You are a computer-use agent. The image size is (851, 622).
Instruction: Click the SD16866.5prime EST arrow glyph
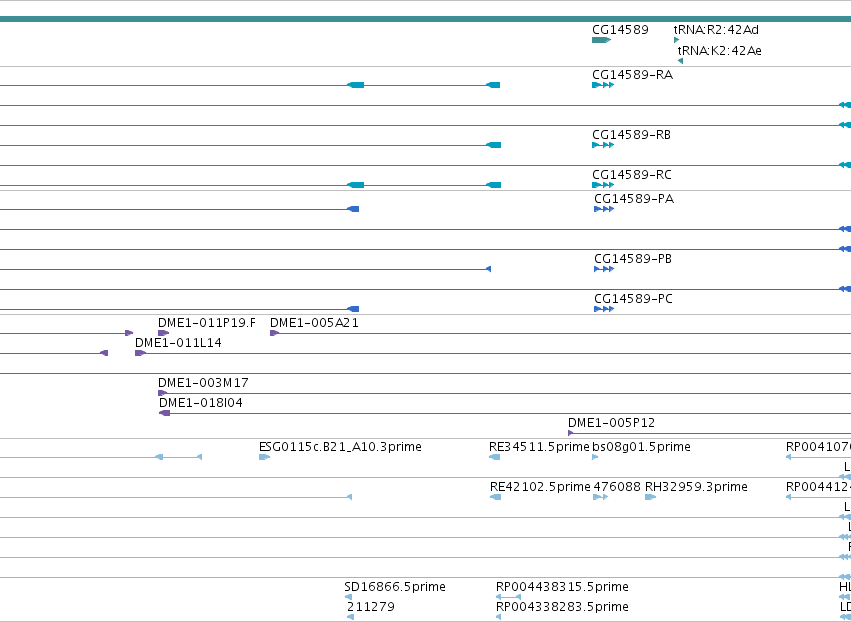[x=348, y=597]
